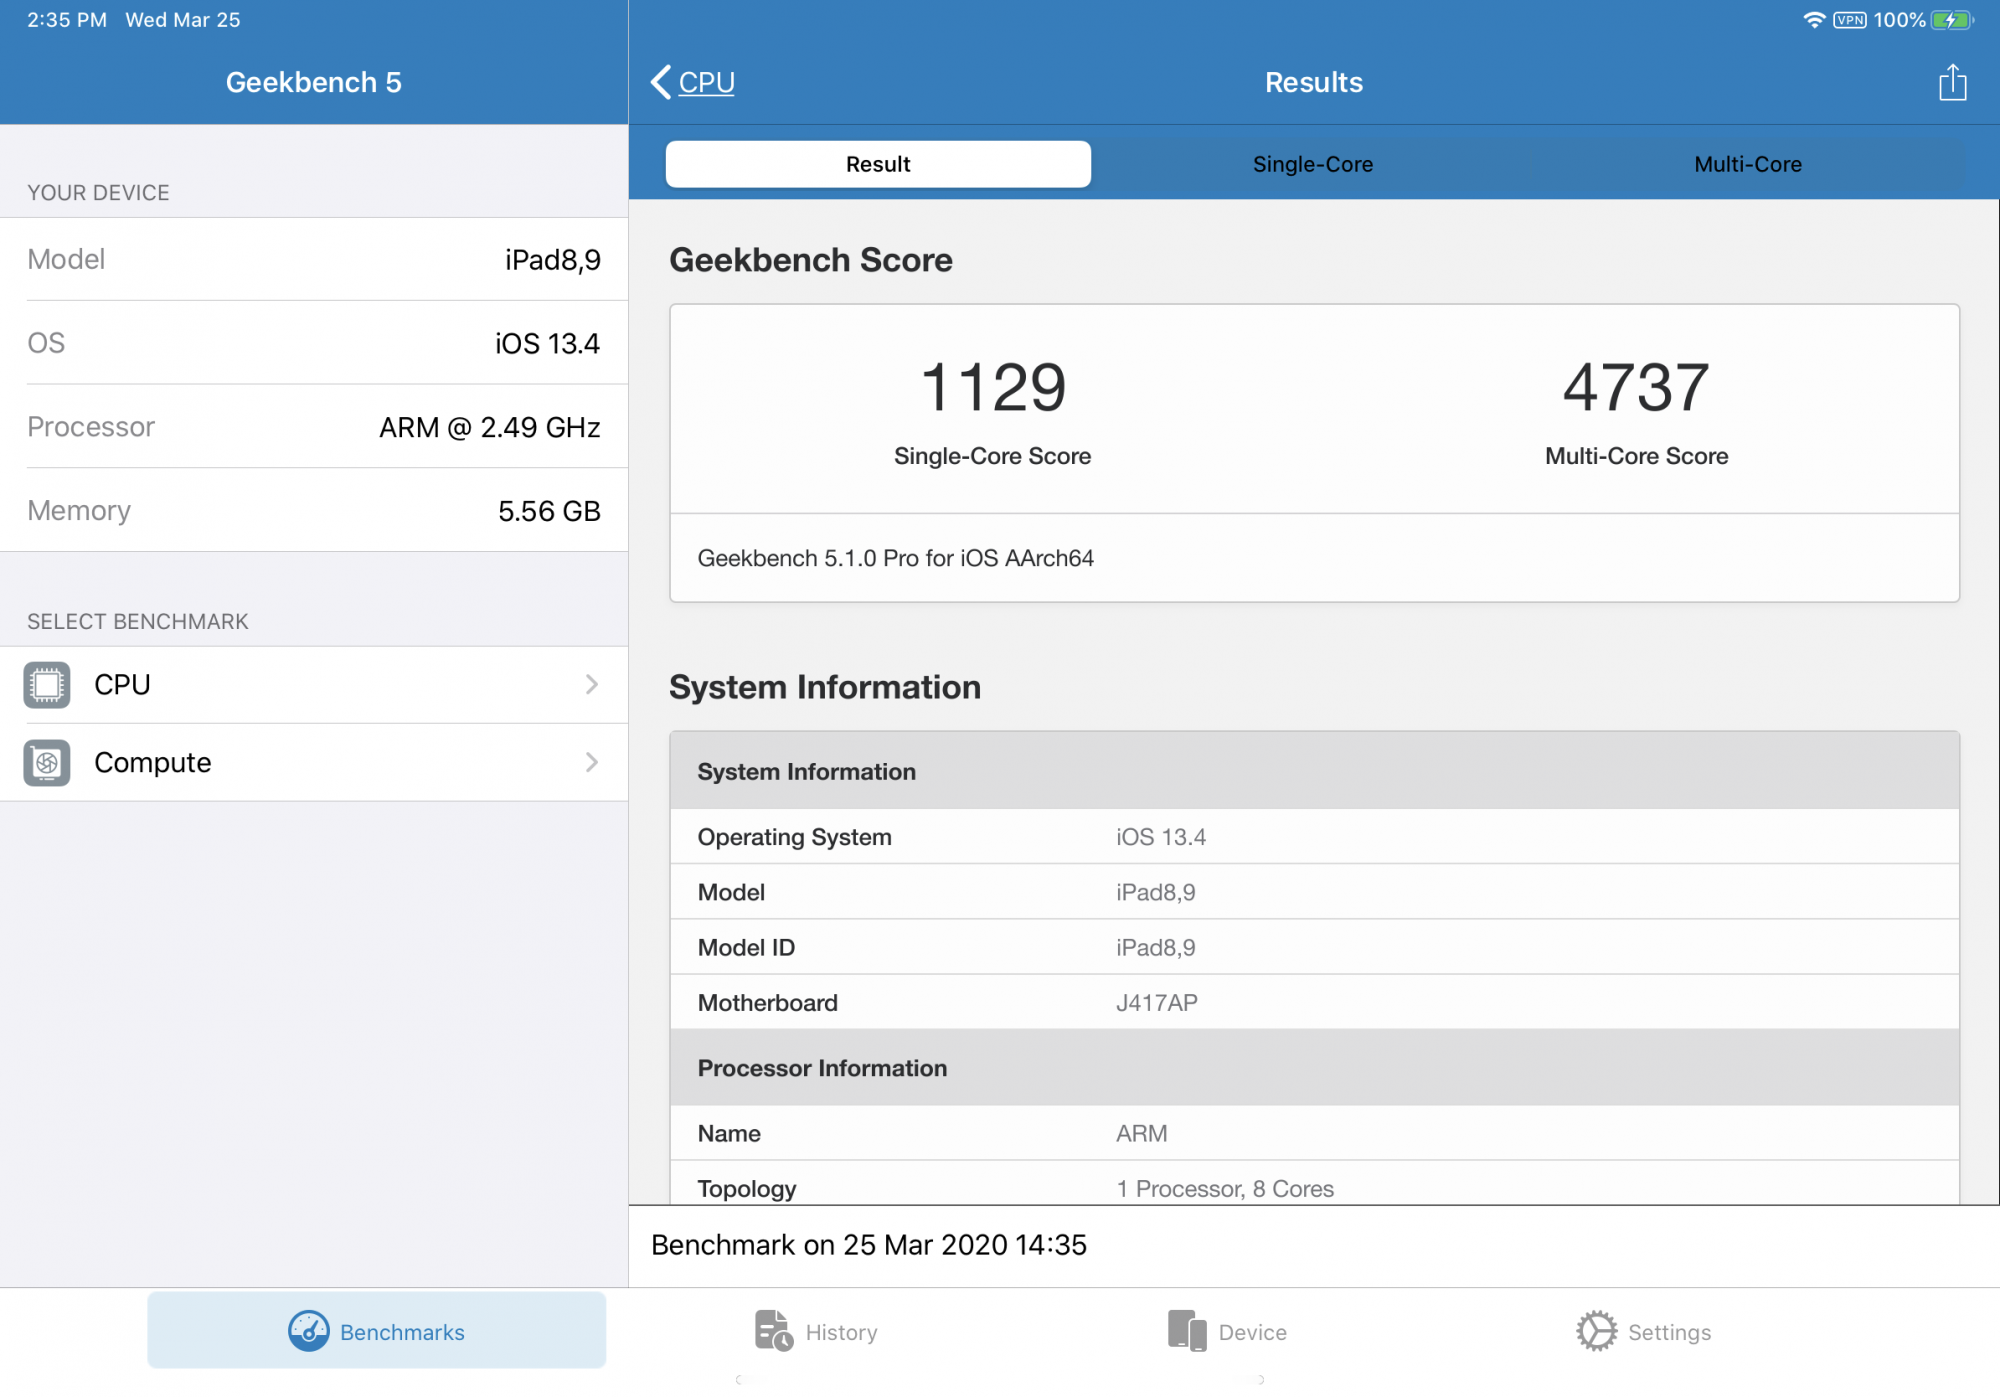The height and width of the screenshot is (1397, 2000).
Task: Tap the Geekbench Score heading
Action: [810, 260]
